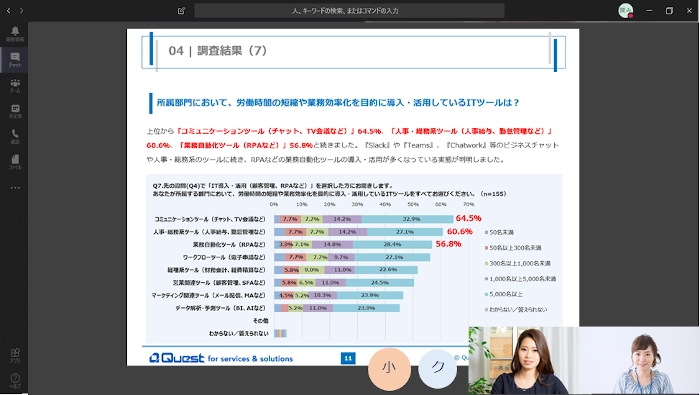Screen dimensions: 700x395
Task: Click the 32.9% bar segment
Action: pos(408,219)
